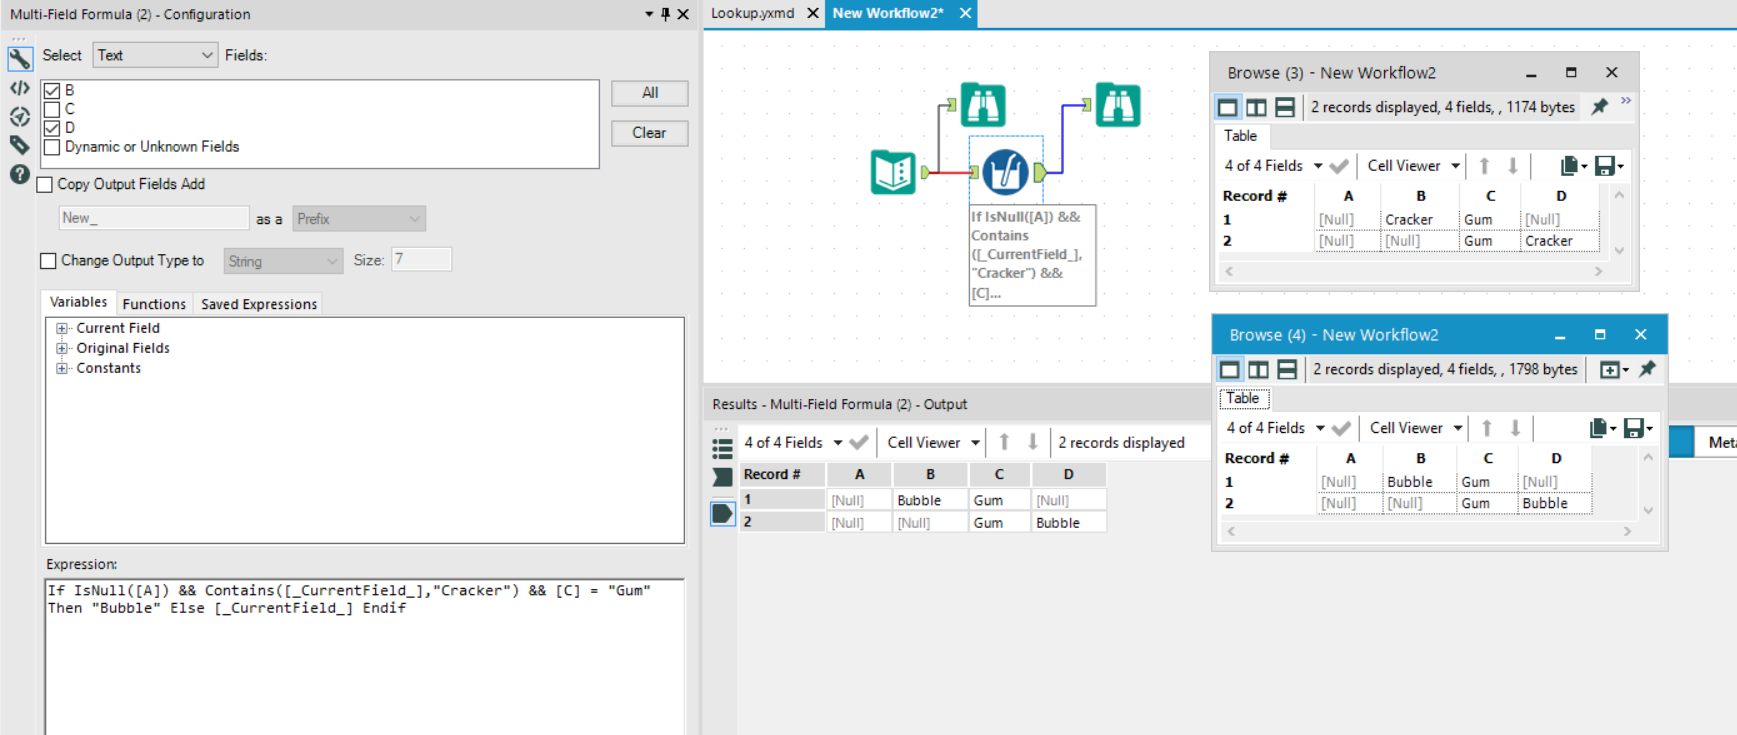Switch Browse (4) to stacked layout
The width and height of the screenshot is (1737, 735).
(1287, 370)
